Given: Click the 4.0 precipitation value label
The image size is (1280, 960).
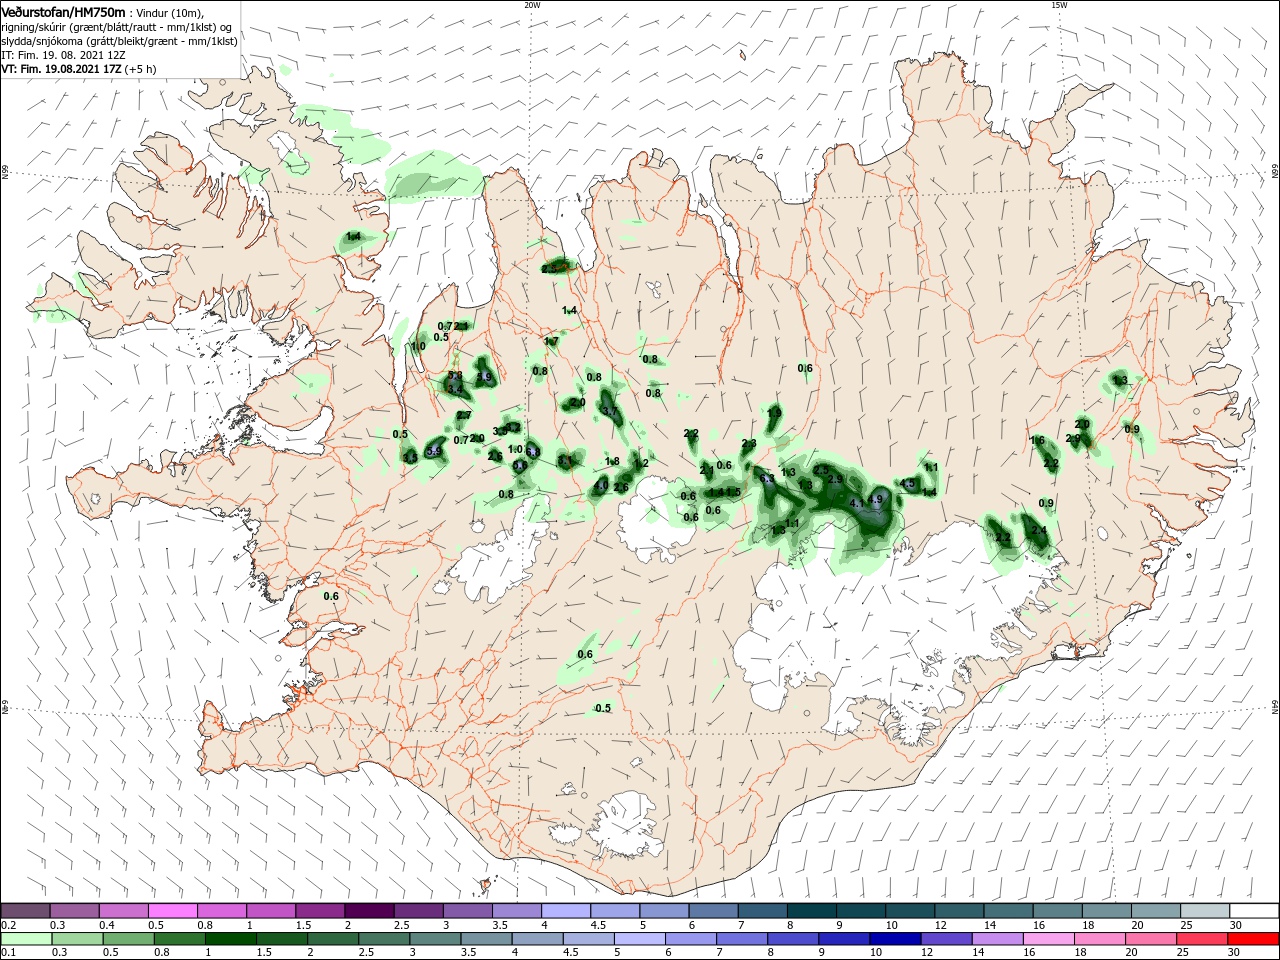Looking at the screenshot, I should (602, 485).
